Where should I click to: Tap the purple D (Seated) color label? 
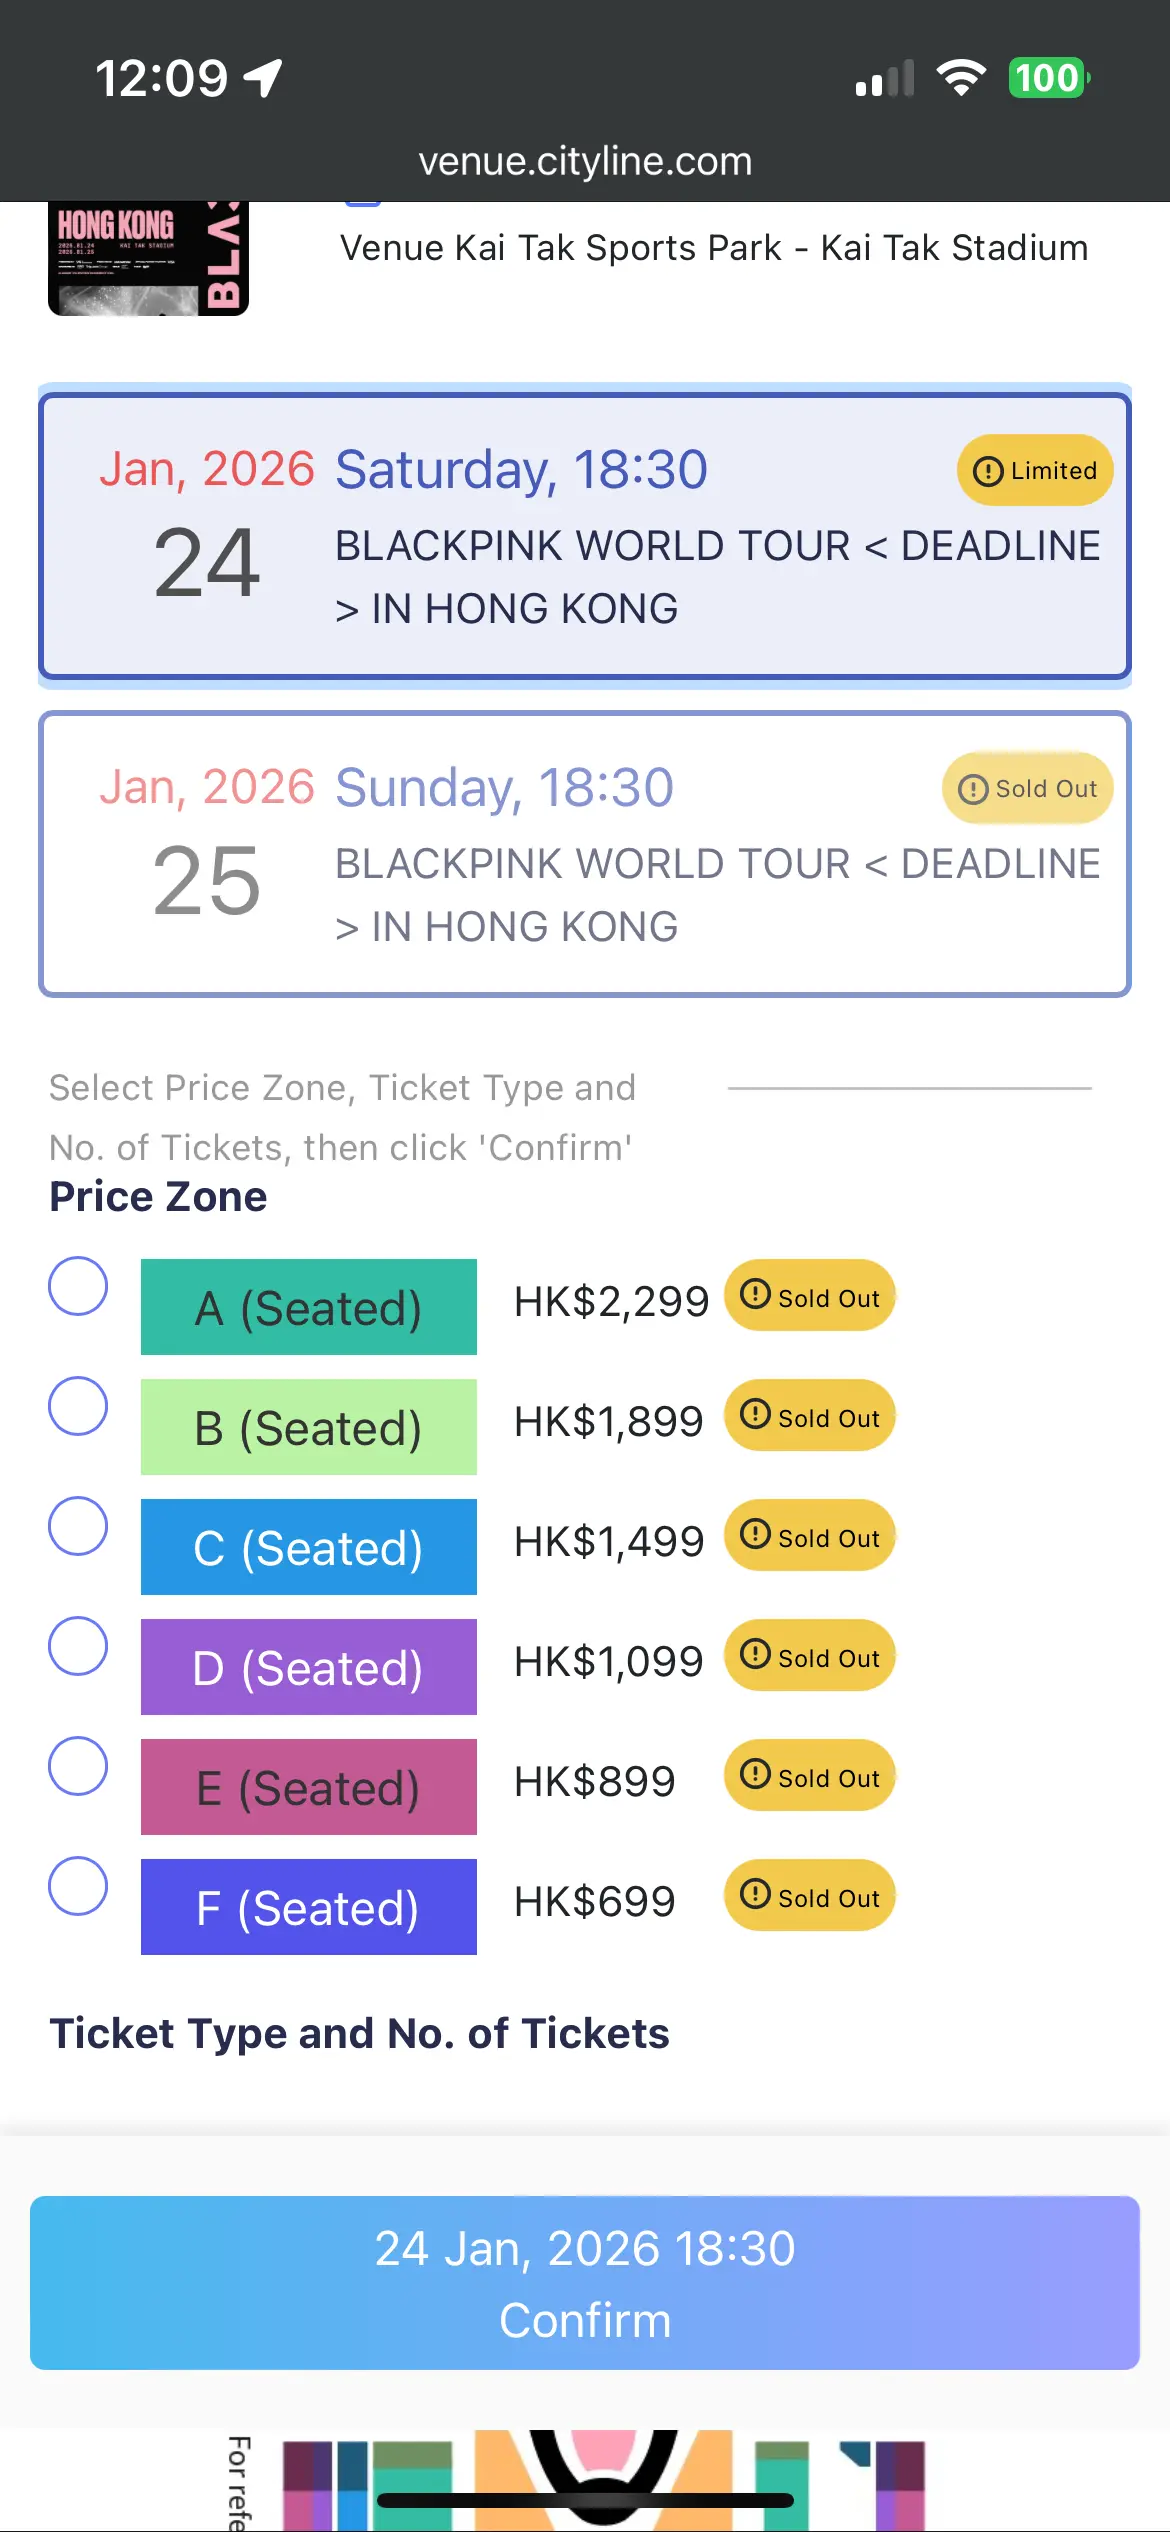[309, 1667]
